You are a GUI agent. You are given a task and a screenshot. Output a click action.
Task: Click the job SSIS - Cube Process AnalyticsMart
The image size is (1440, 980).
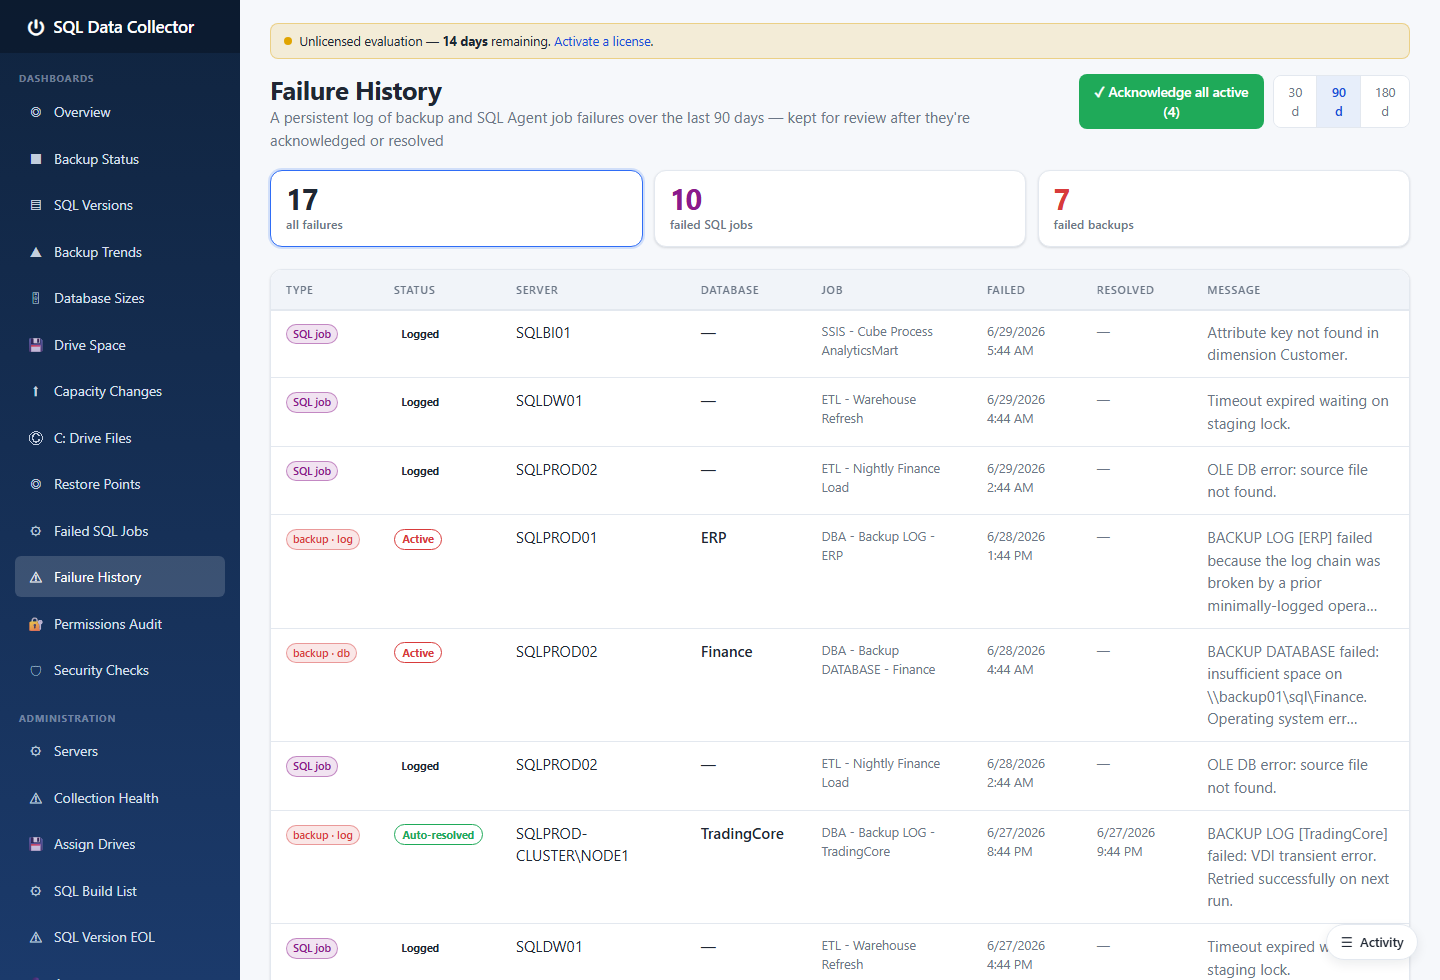(877, 341)
